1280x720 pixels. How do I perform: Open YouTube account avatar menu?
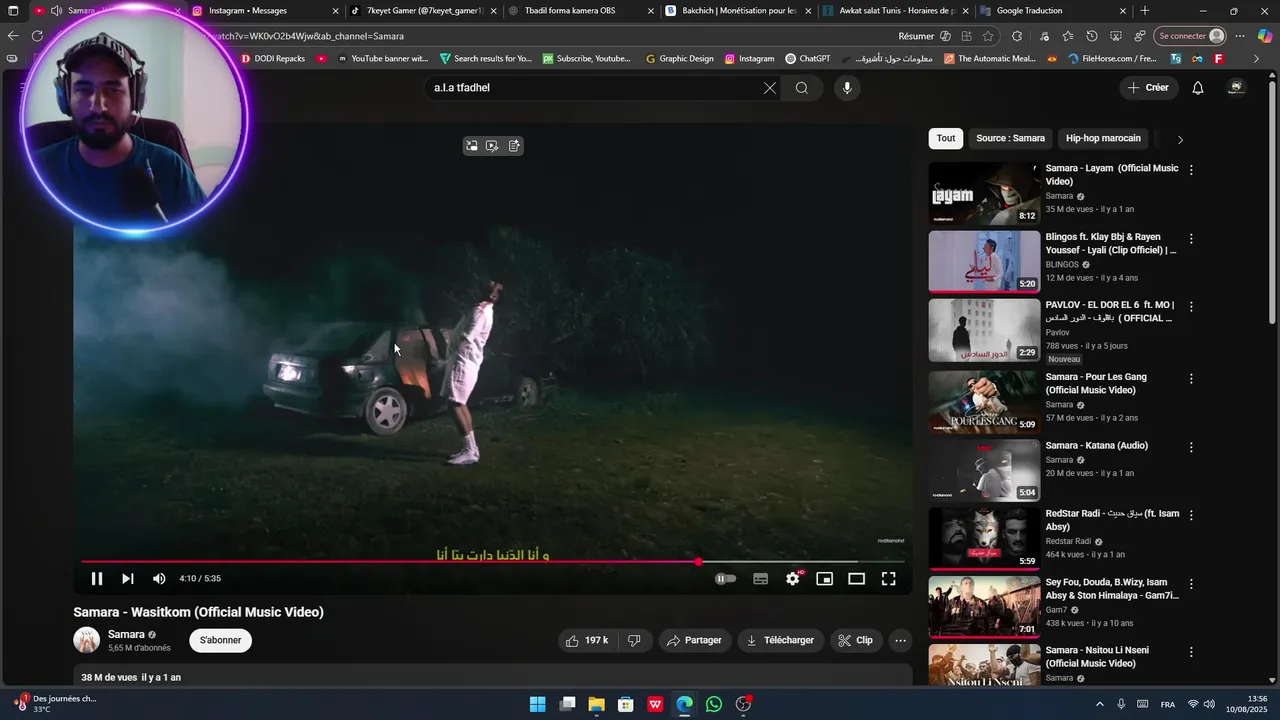tap(1236, 88)
